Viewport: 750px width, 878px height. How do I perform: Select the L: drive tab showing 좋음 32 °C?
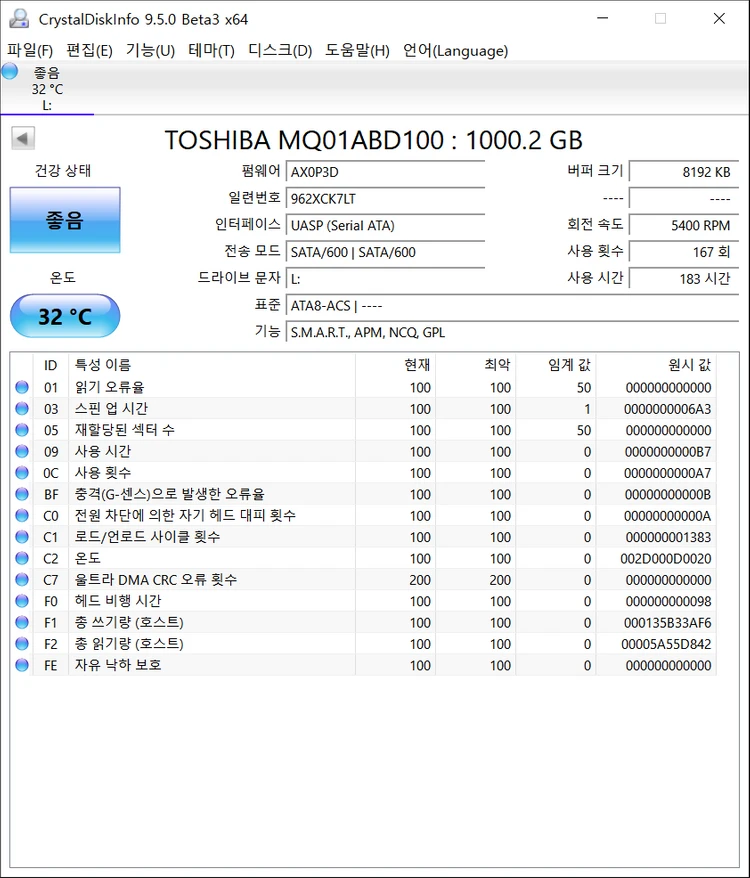(47, 88)
